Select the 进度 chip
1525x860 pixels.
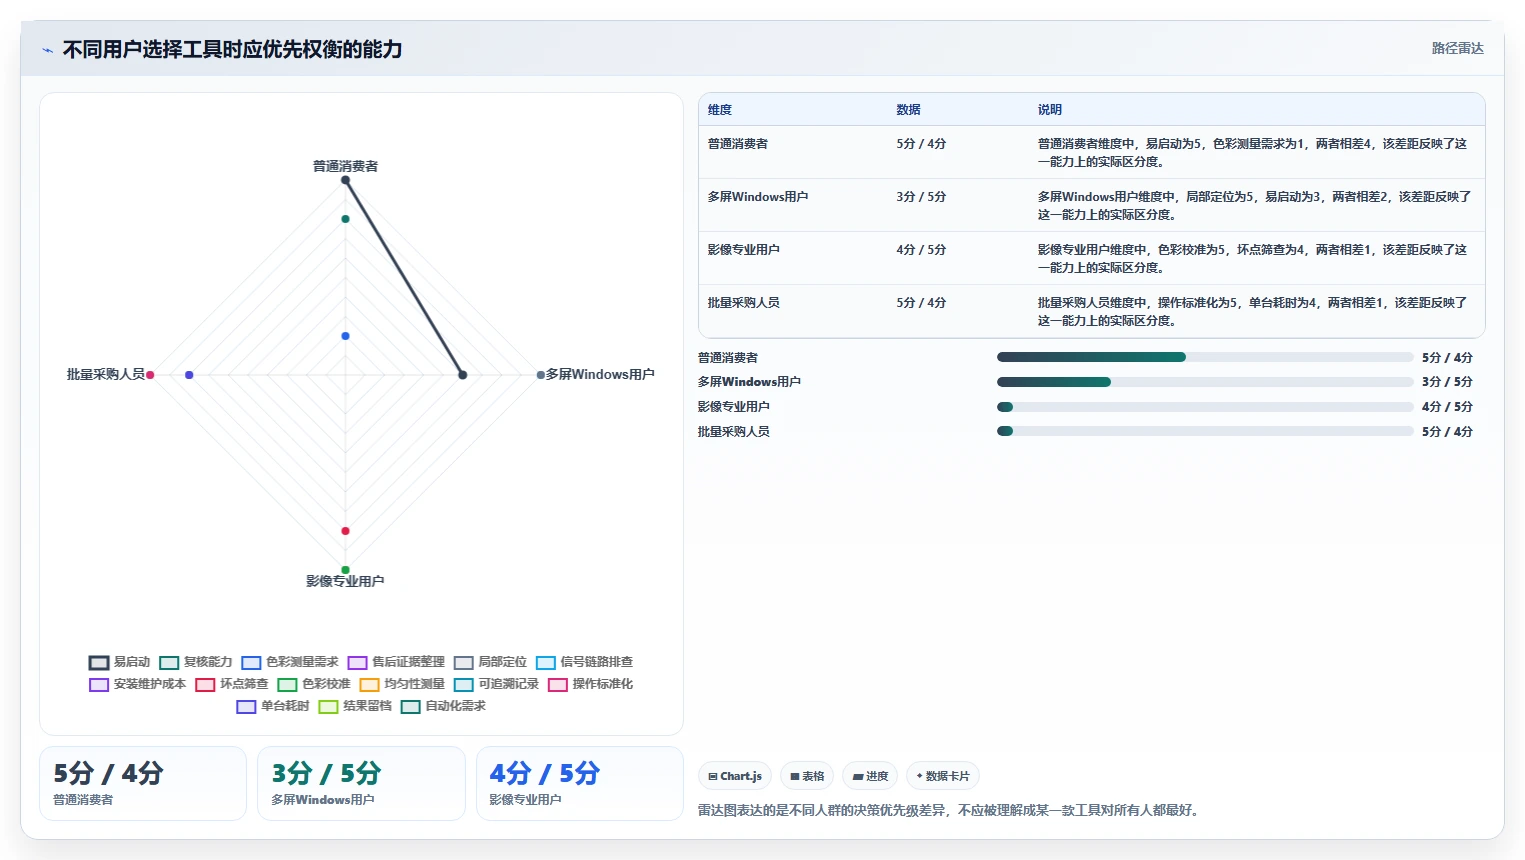tap(870, 776)
